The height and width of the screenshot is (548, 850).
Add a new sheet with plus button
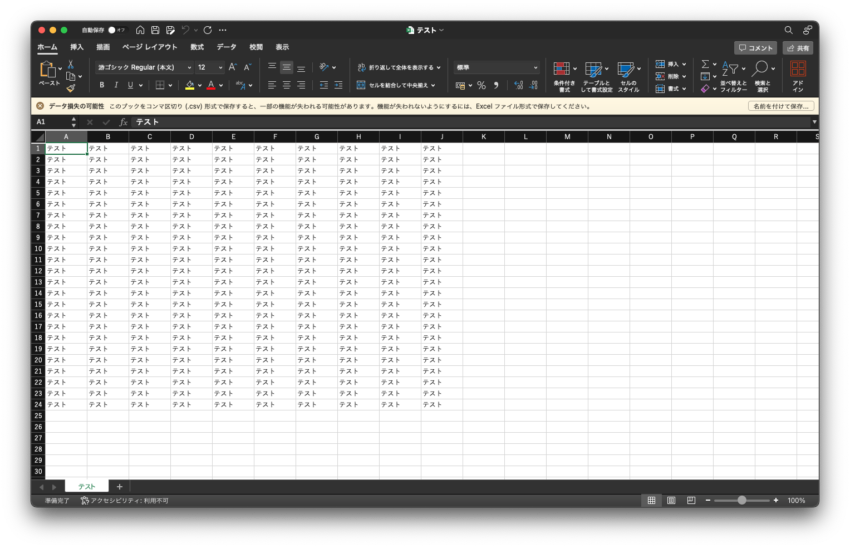click(x=119, y=486)
